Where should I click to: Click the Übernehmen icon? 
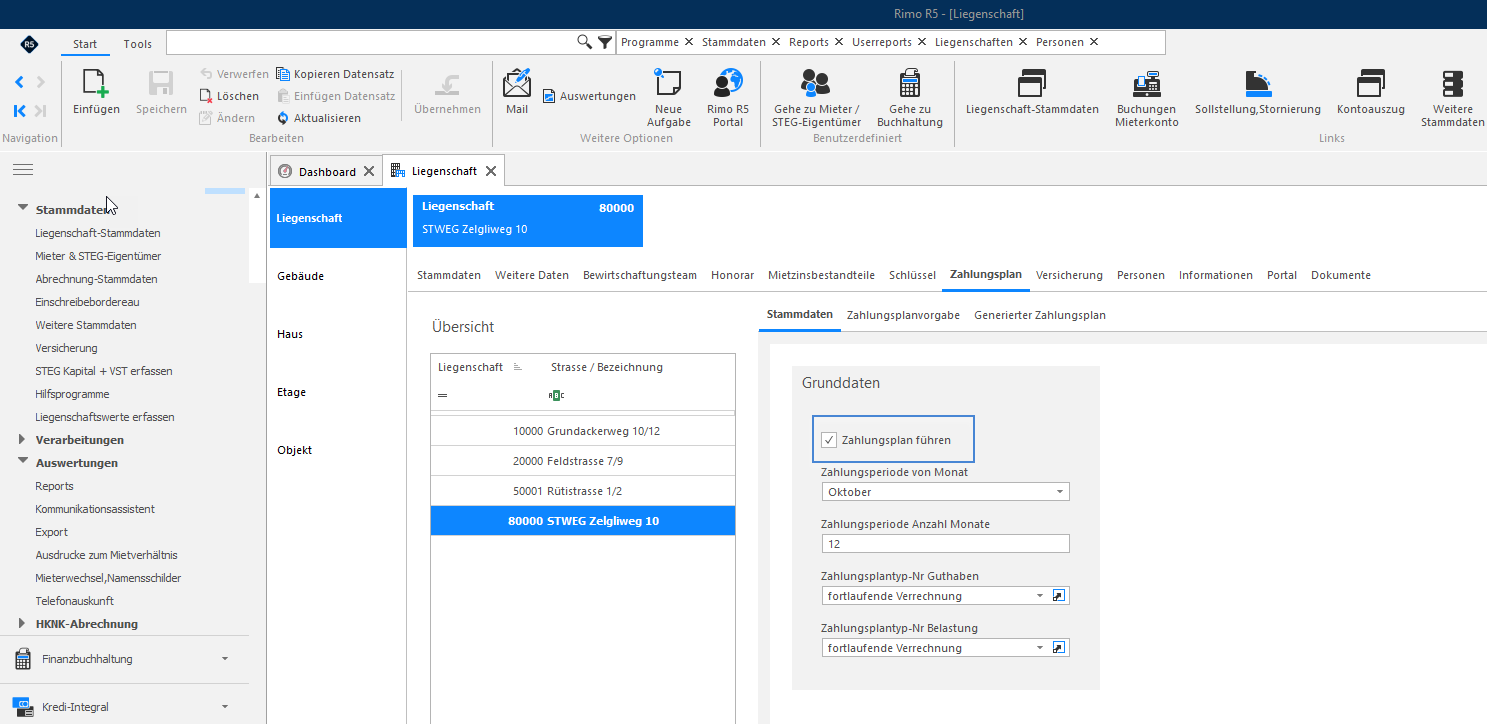tap(446, 84)
